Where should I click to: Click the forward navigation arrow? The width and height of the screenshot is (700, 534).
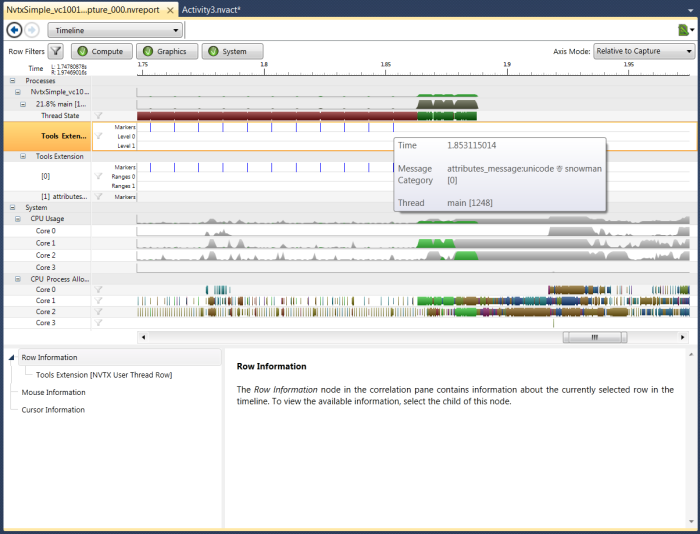point(32,30)
